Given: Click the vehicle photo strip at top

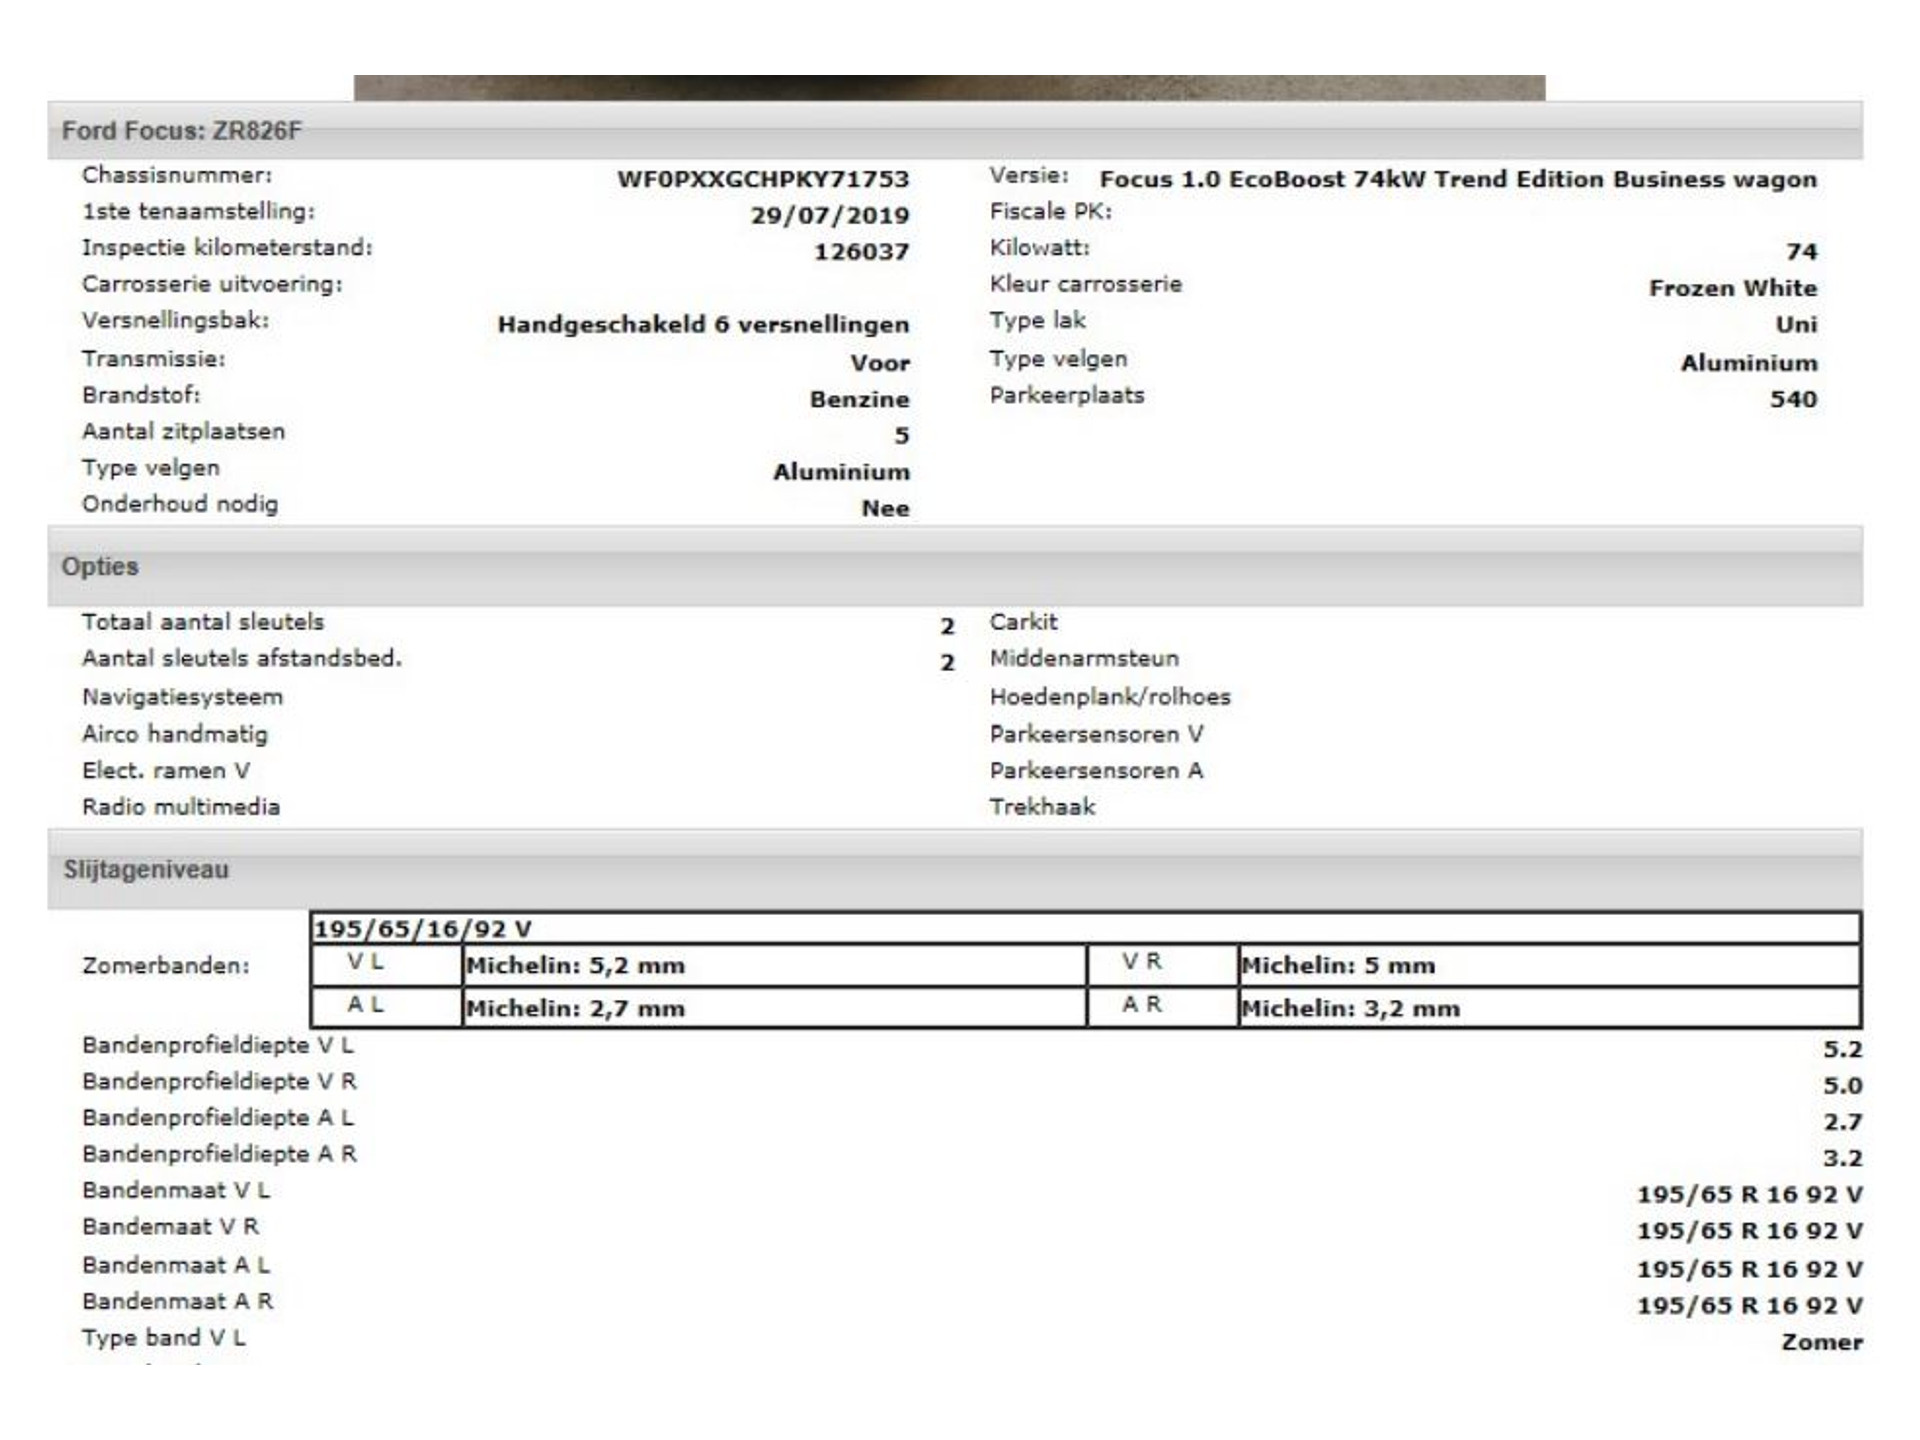Looking at the screenshot, I should click(x=949, y=88).
